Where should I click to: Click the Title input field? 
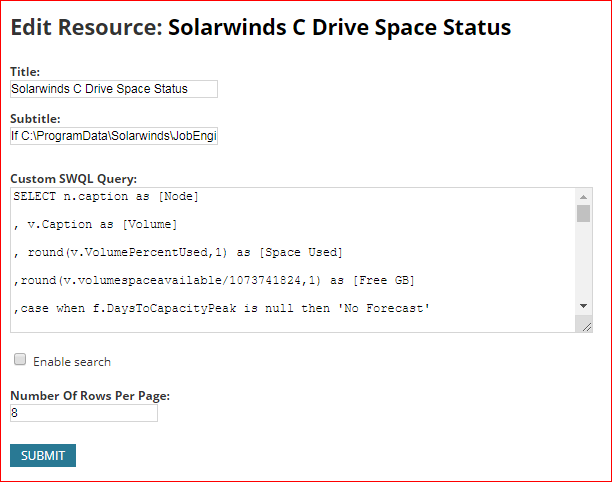[114, 89]
